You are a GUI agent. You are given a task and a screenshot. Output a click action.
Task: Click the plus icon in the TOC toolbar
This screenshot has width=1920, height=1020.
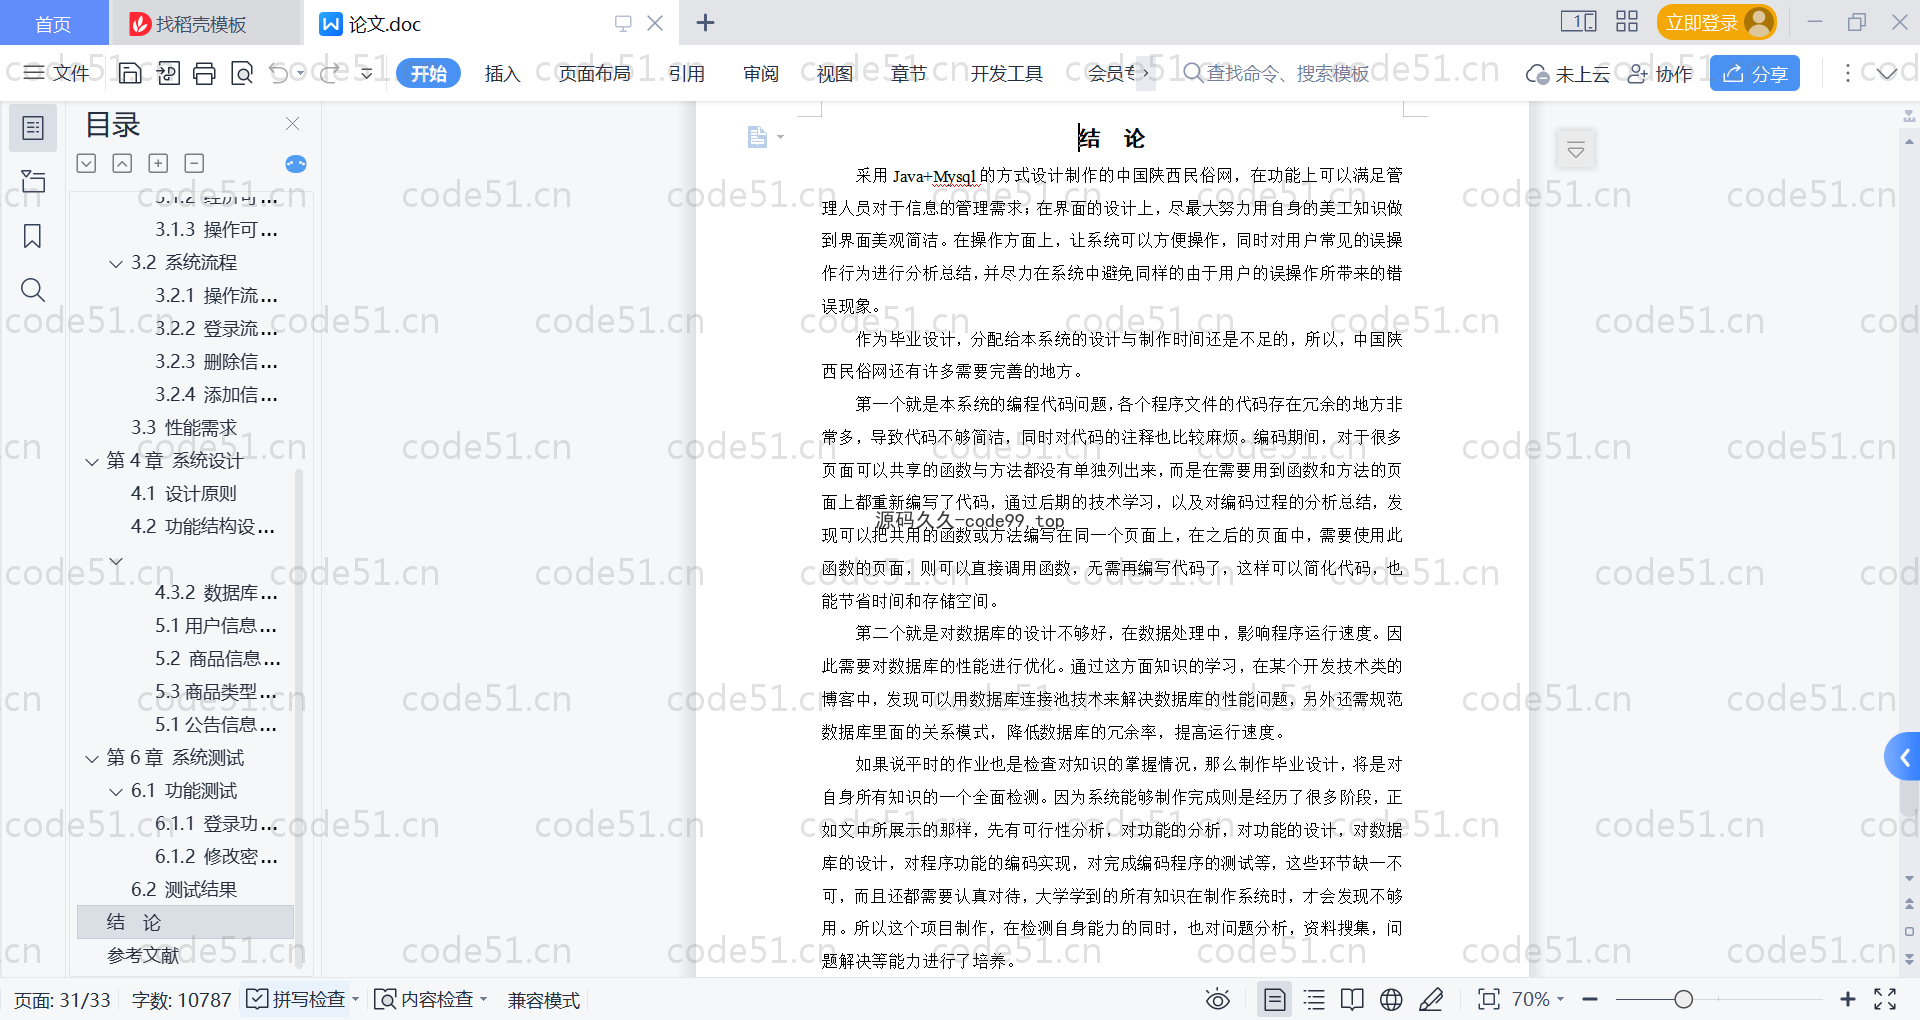[158, 163]
